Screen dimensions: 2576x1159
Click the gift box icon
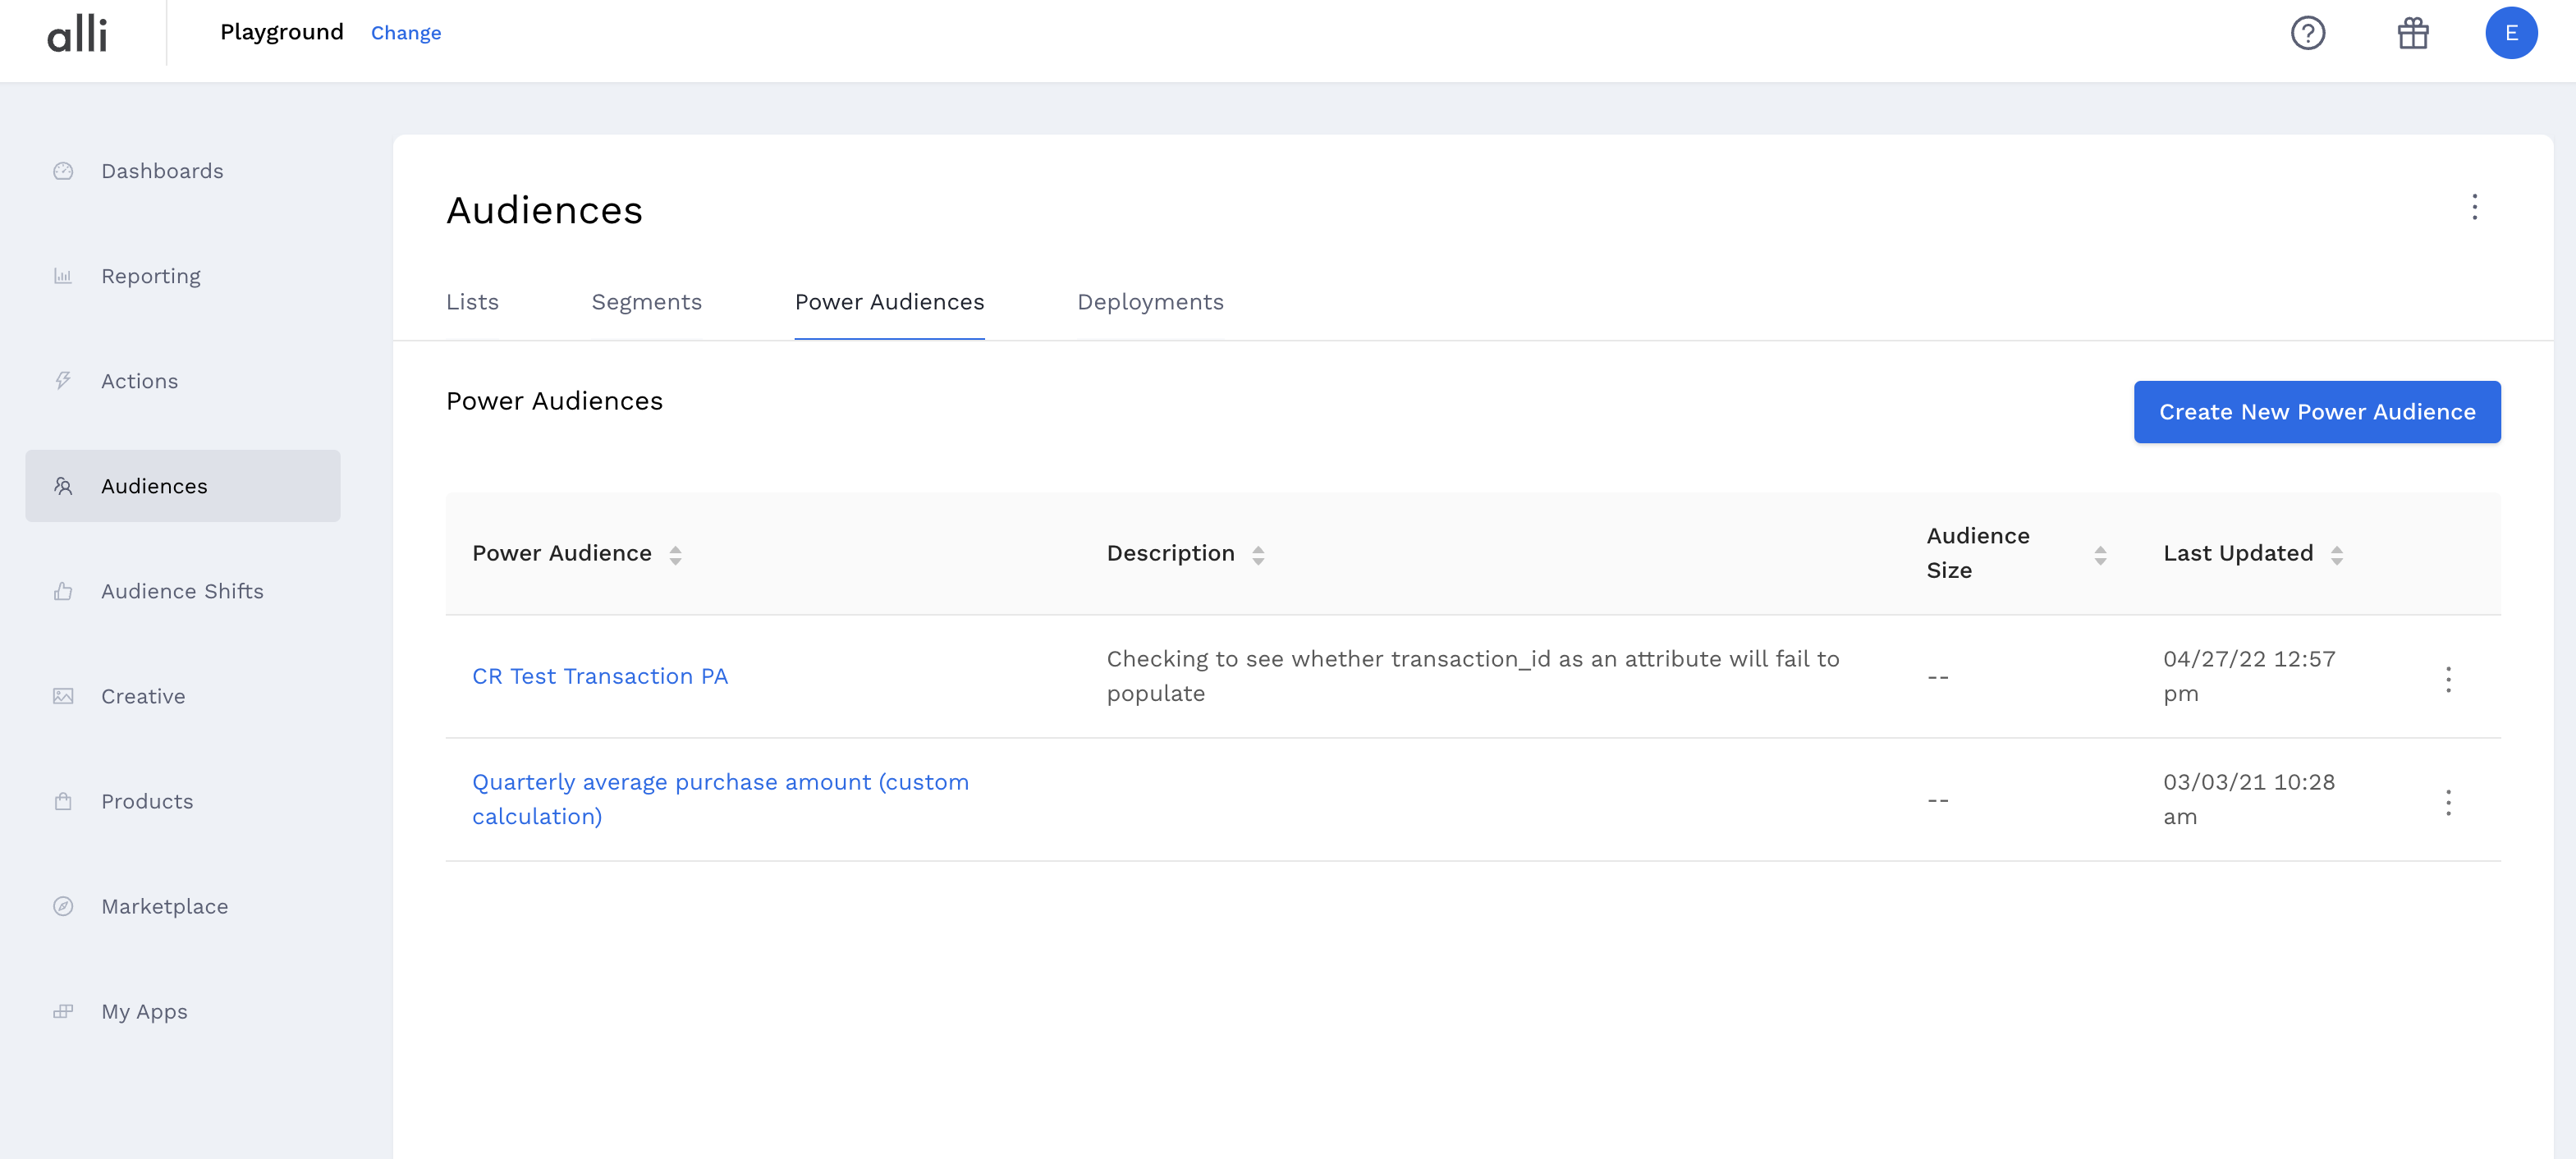click(2412, 33)
